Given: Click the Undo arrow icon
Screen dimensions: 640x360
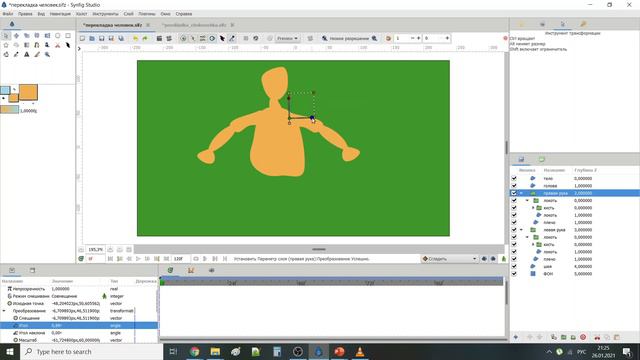Looking at the screenshot, I should [135, 38].
